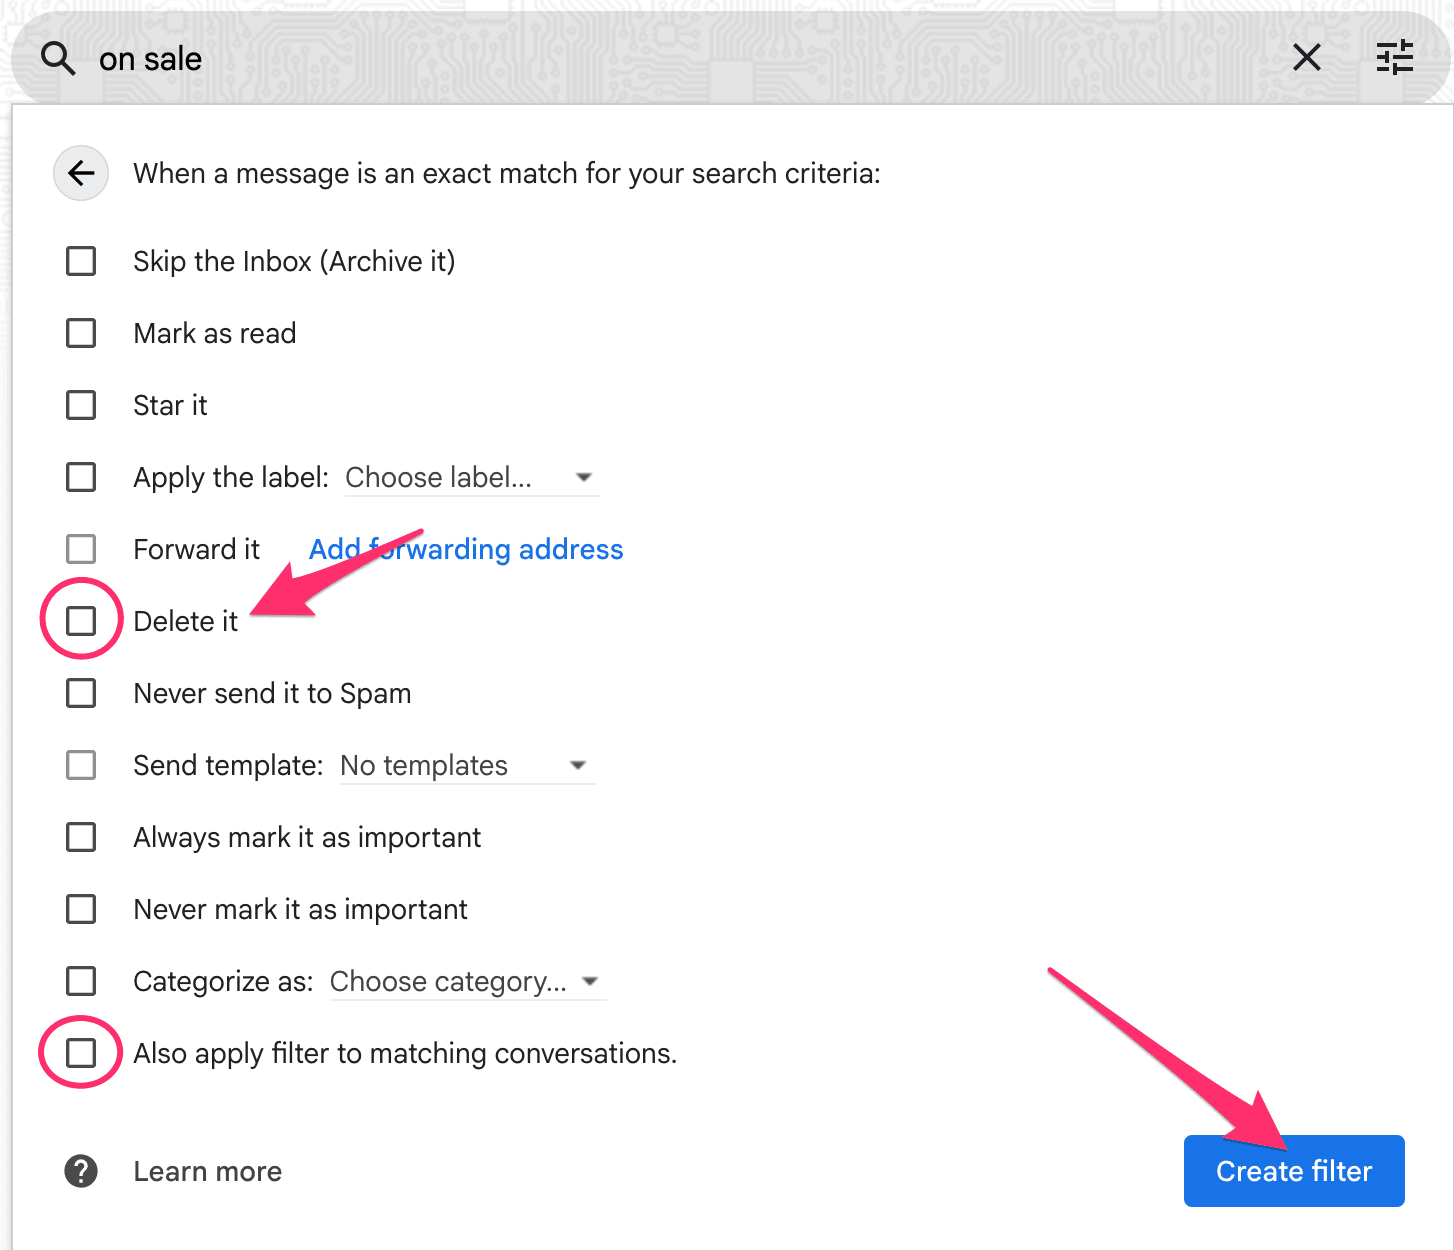Viewport: 1454px width, 1250px height.
Task: Open the No templates dropdown
Action: click(x=466, y=765)
